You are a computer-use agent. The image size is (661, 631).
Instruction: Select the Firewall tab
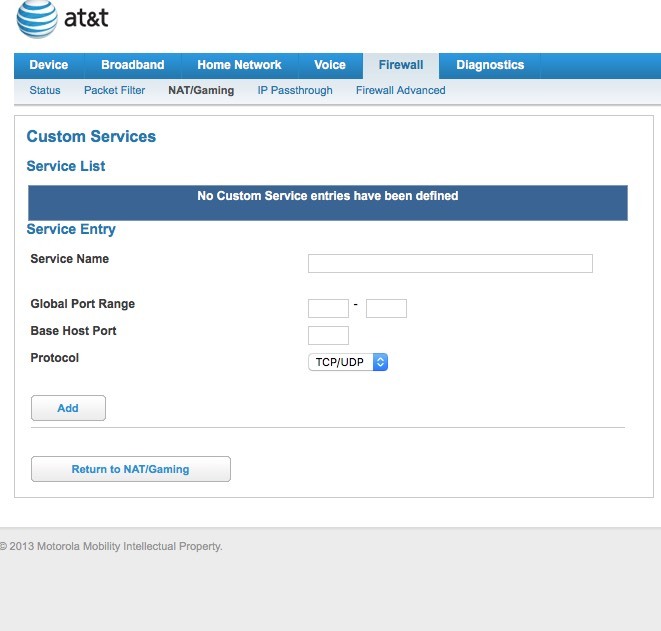point(401,65)
